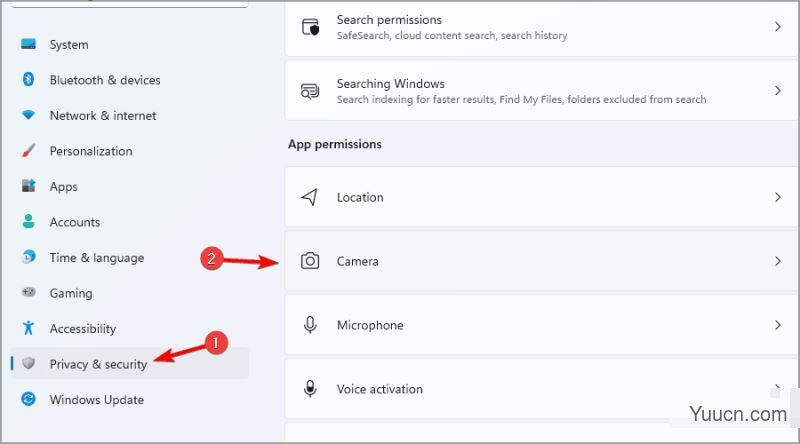800x444 pixels.
Task: Expand Searching Windows chevron
Action: coord(778,91)
